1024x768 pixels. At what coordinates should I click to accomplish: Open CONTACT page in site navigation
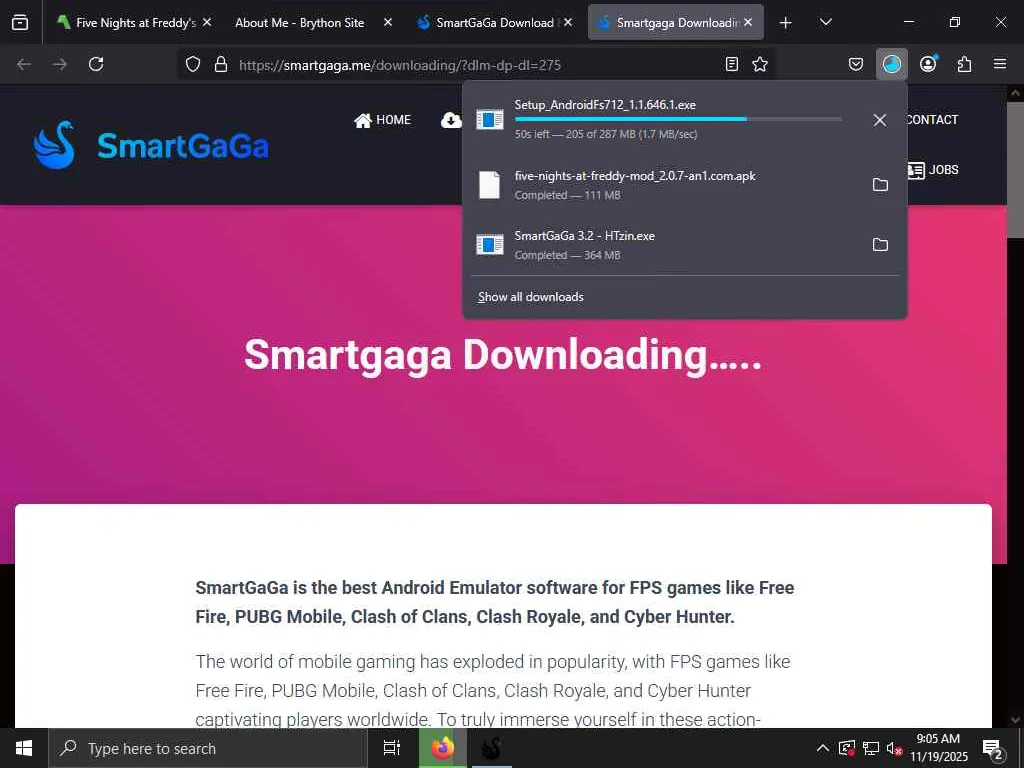933,120
